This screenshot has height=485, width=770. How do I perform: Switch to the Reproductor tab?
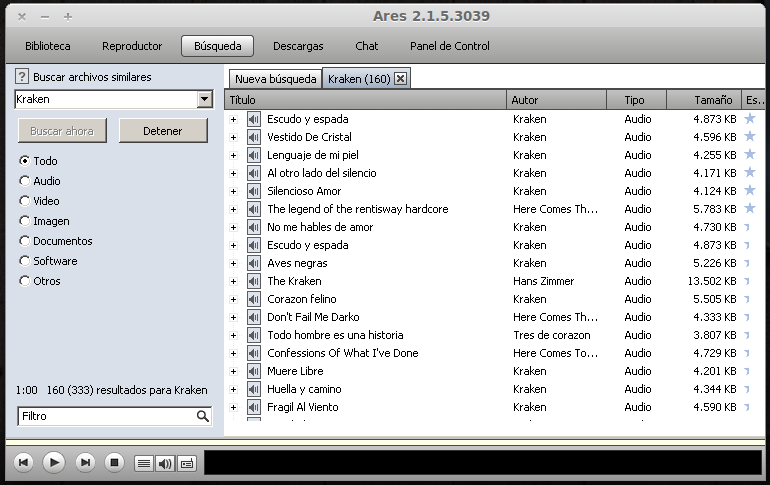[132, 46]
